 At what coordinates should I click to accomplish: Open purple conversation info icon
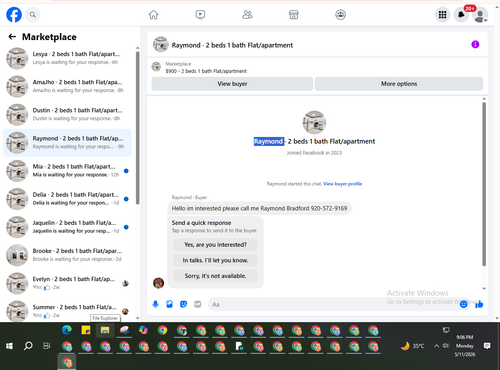(475, 44)
